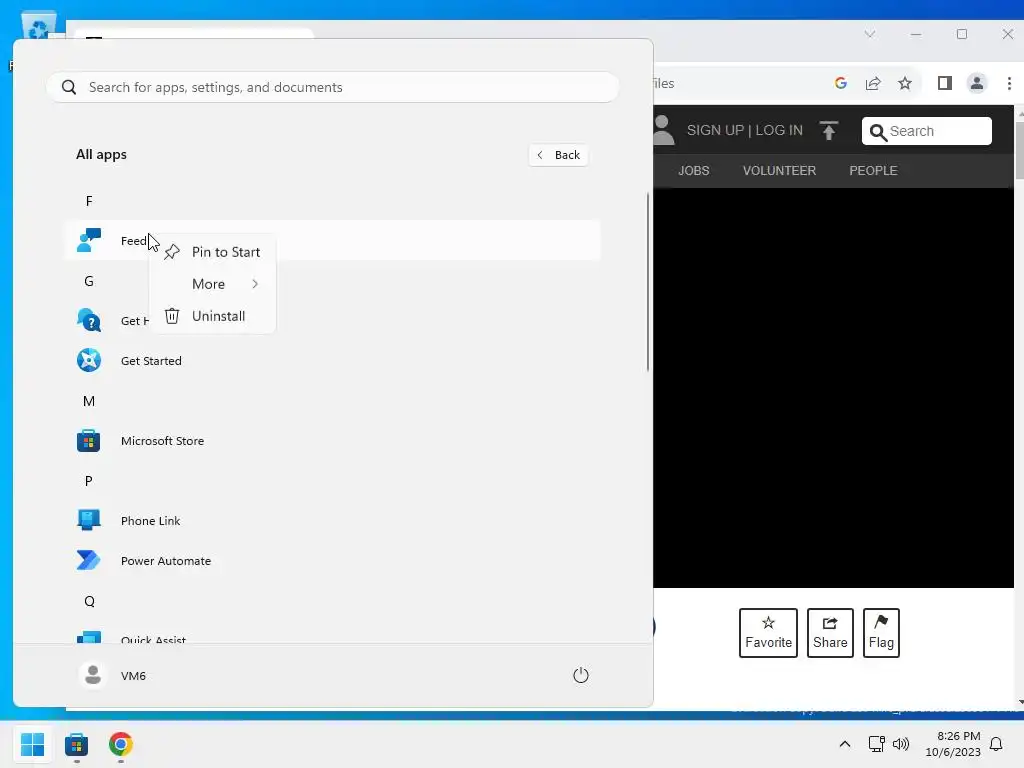Screen dimensions: 1024x768
Task: Click the Microsoft Store label in app list
Action: coord(162,441)
